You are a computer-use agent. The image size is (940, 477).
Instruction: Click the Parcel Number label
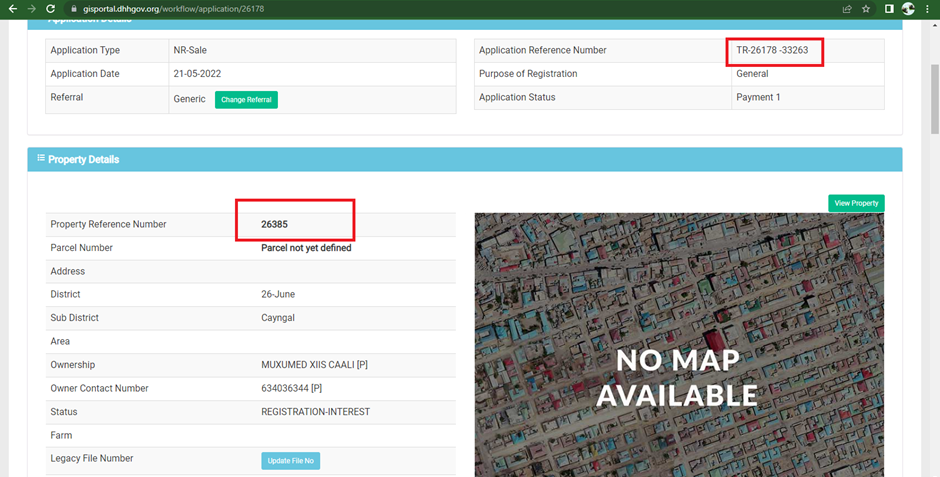point(82,247)
